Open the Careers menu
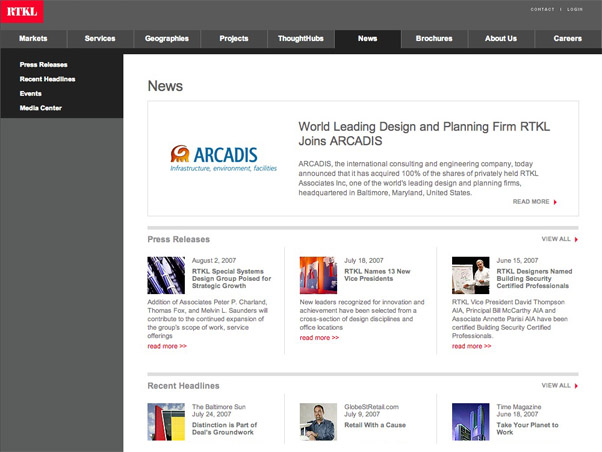Image resolution: width=602 pixels, height=452 pixels. coord(567,39)
